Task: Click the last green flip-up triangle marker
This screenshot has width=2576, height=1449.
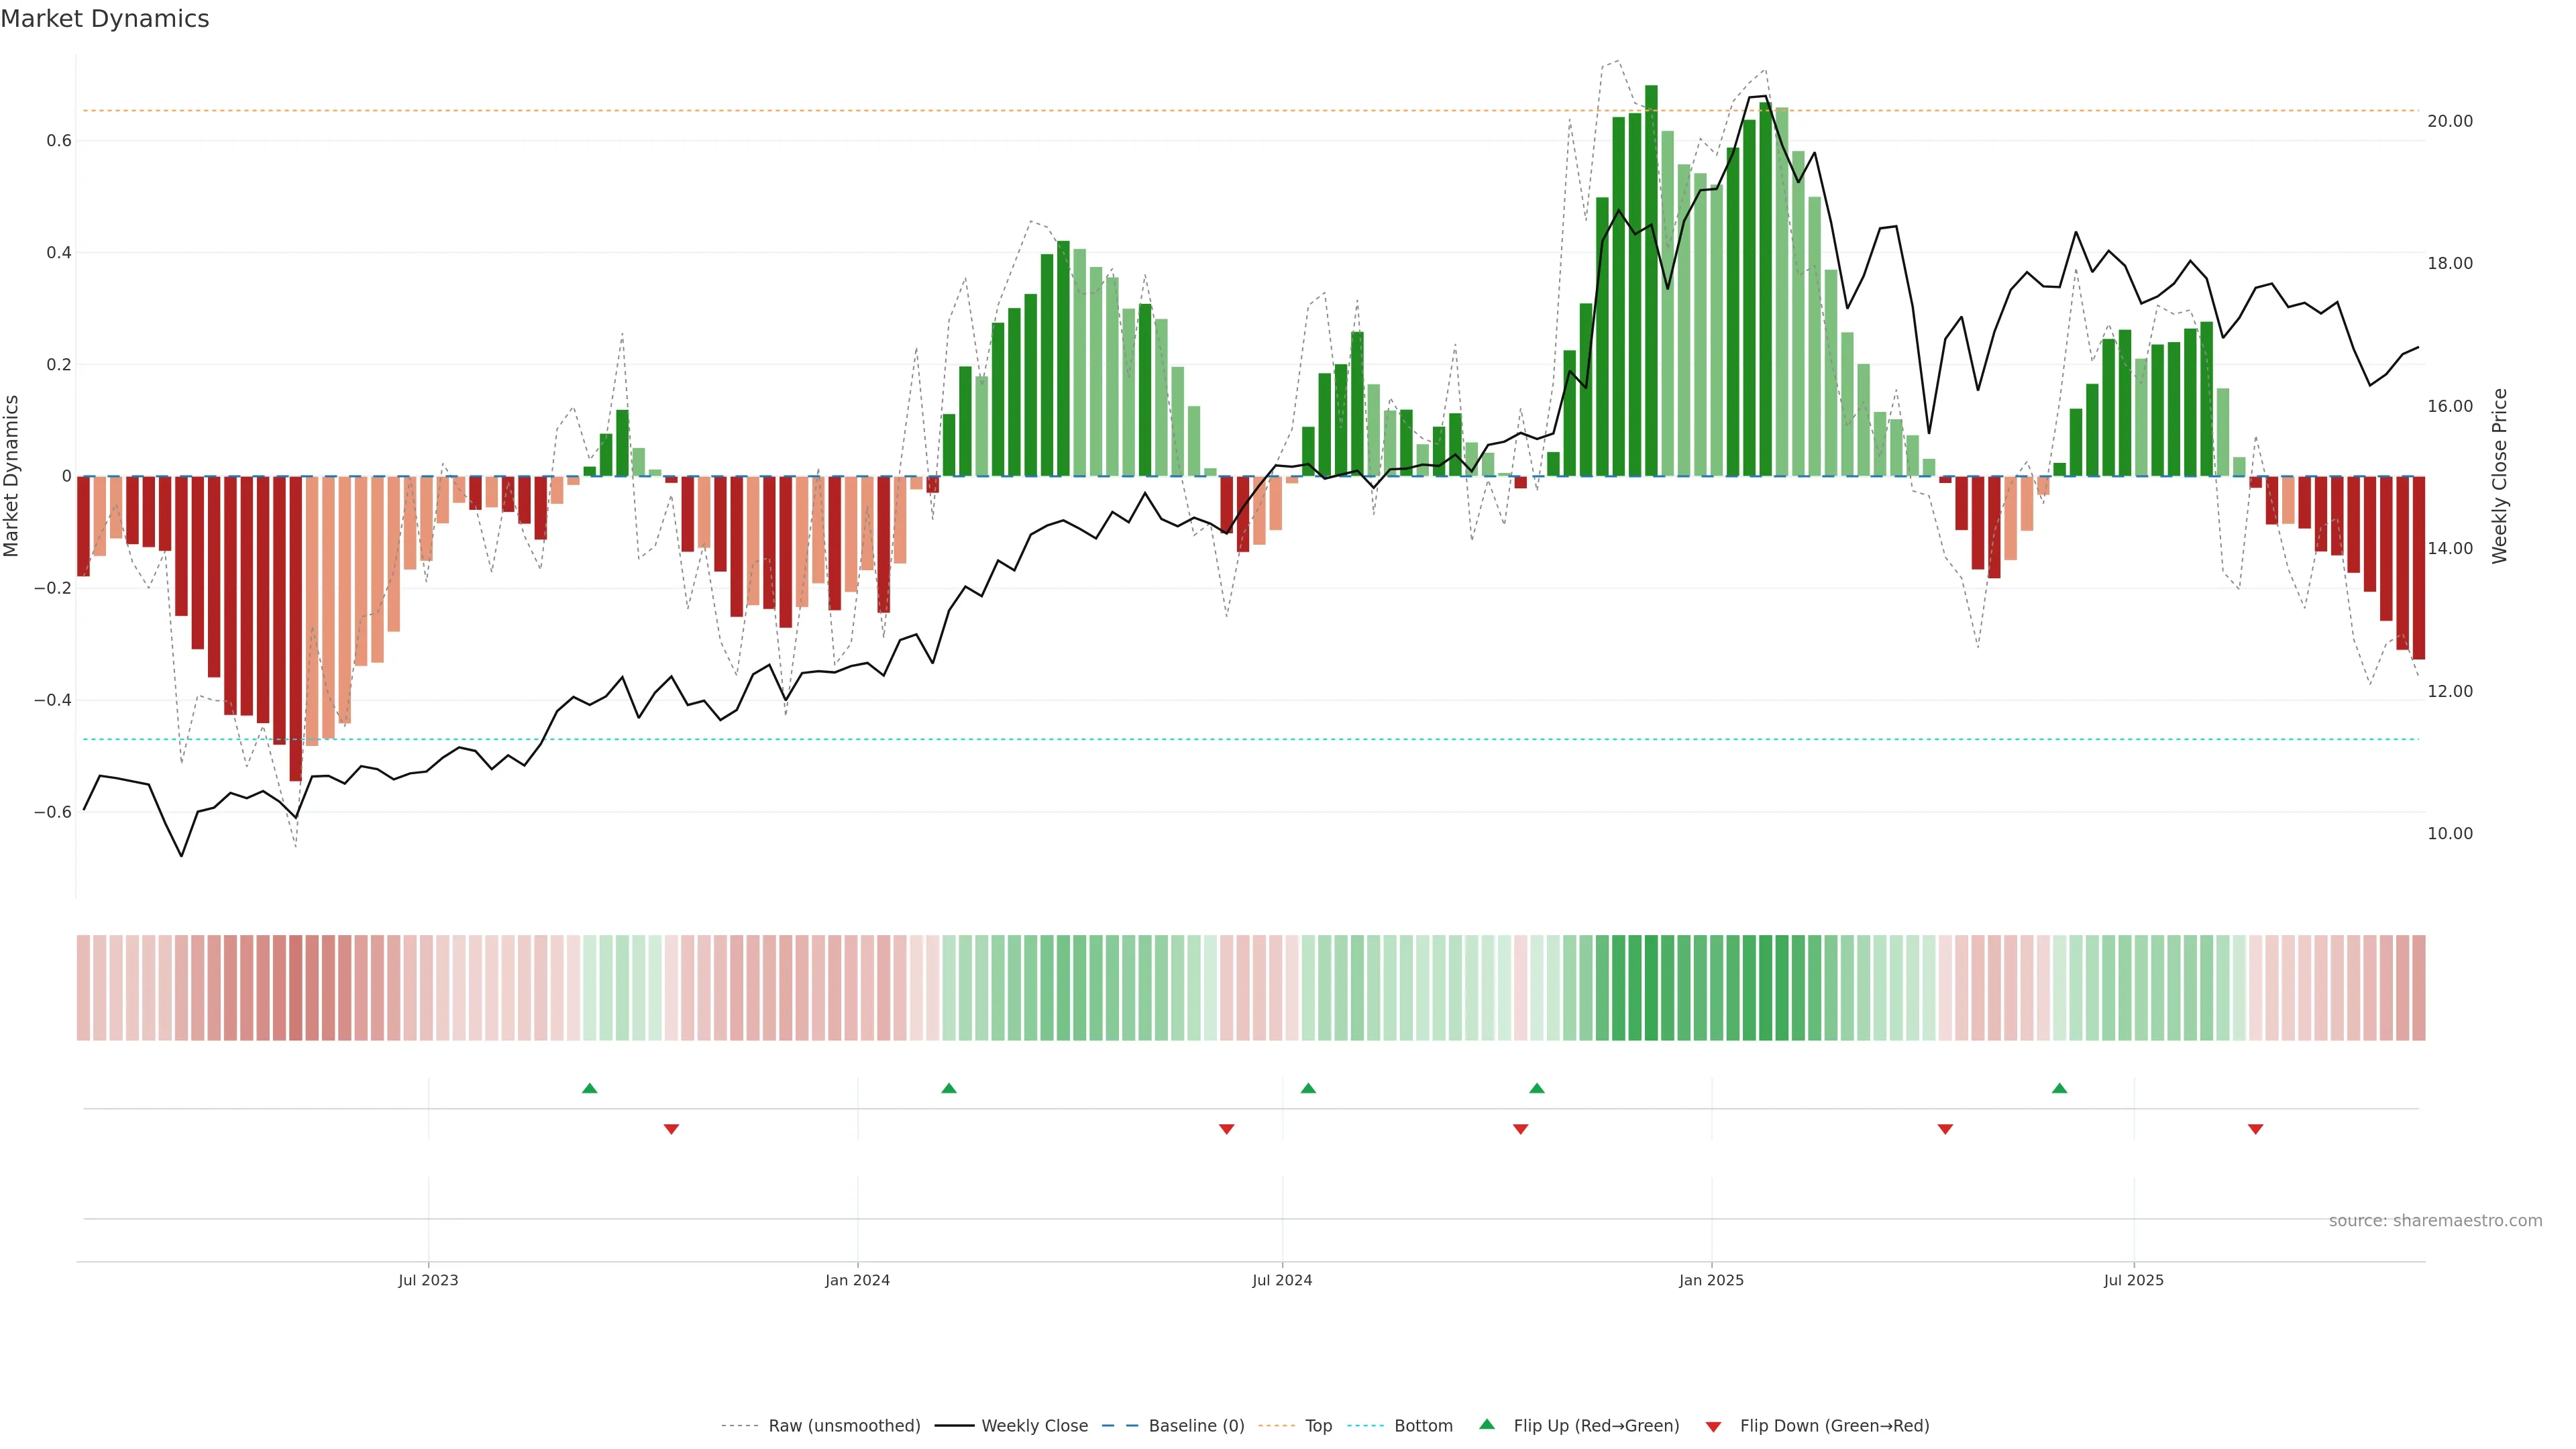Action: [2059, 1088]
